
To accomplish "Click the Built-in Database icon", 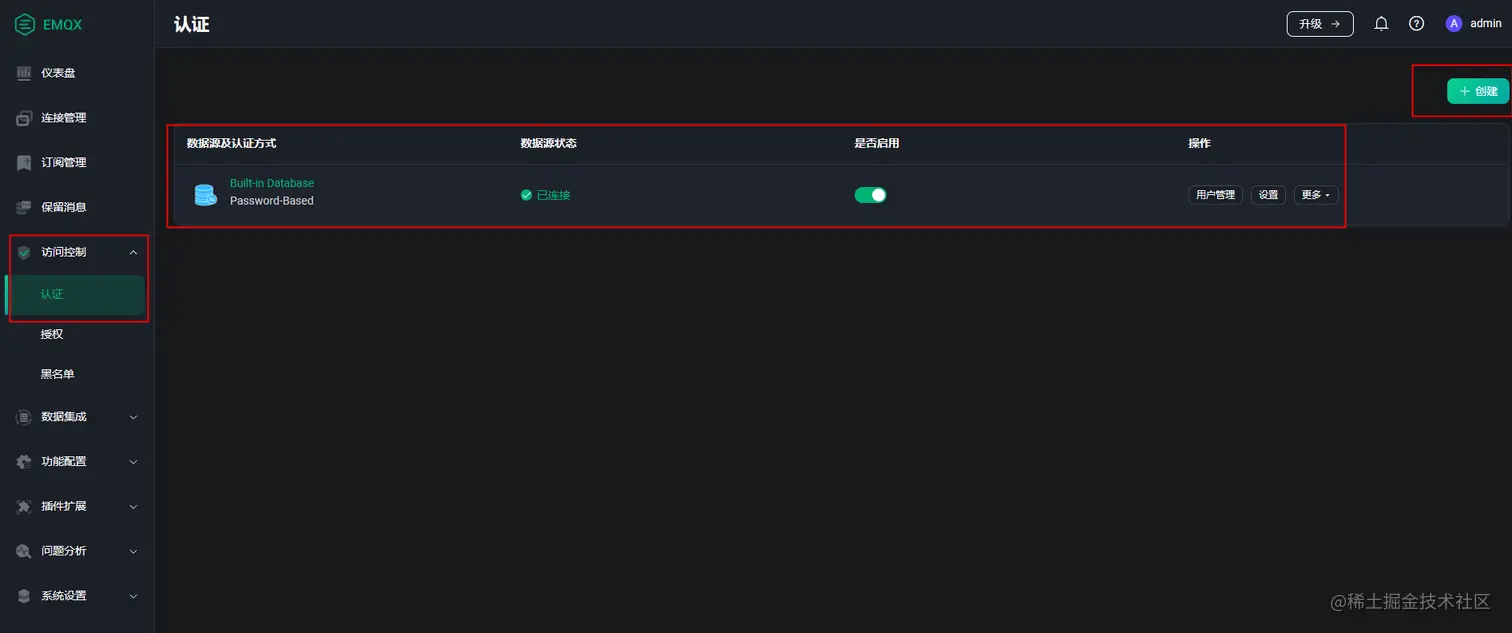I will point(205,195).
